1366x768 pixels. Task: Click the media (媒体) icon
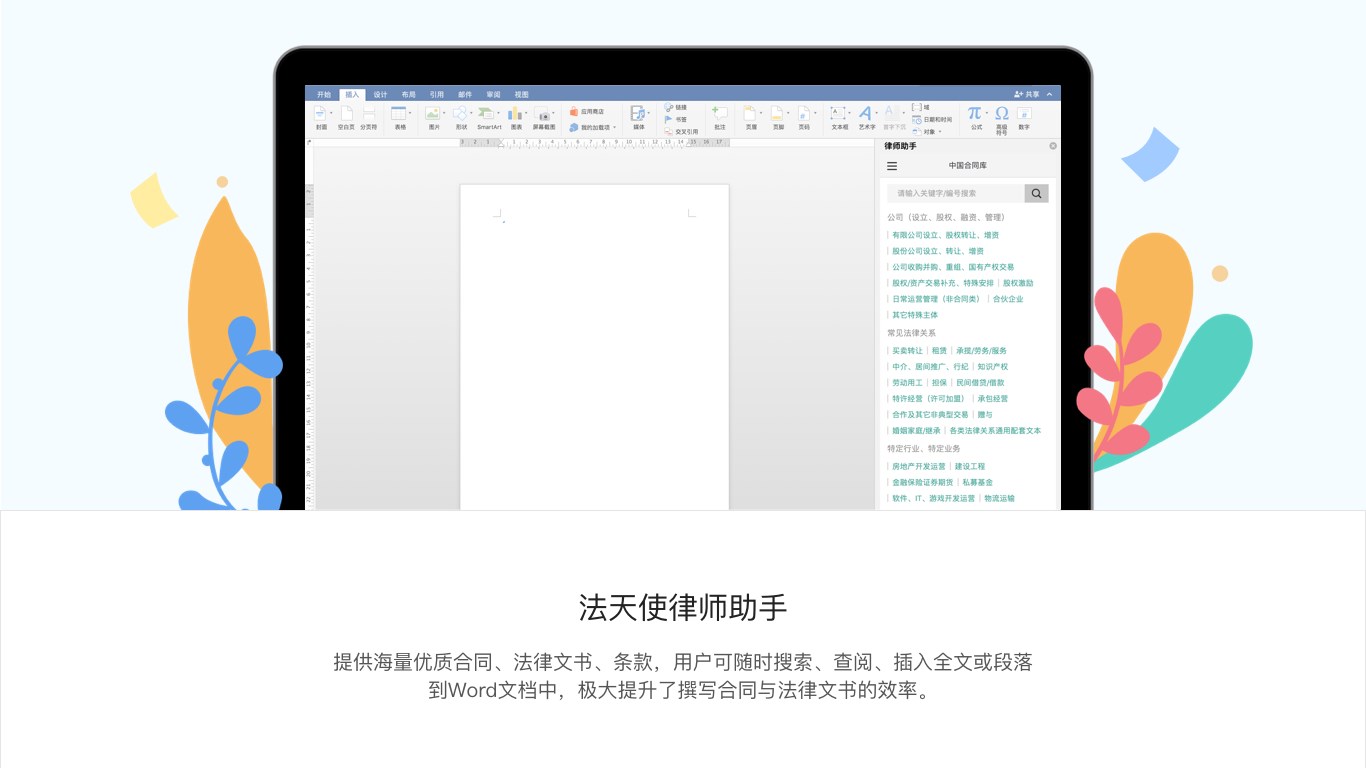click(637, 114)
